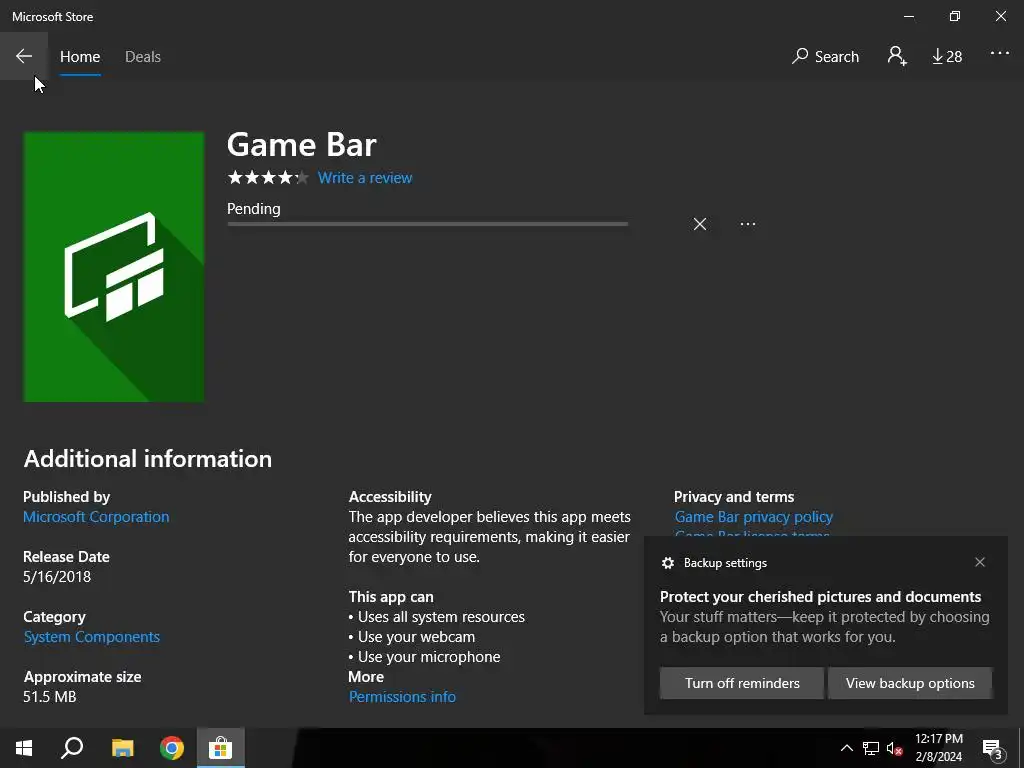The image size is (1024, 768).
Task: Click the network status tray icon
Action: pos(871,748)
